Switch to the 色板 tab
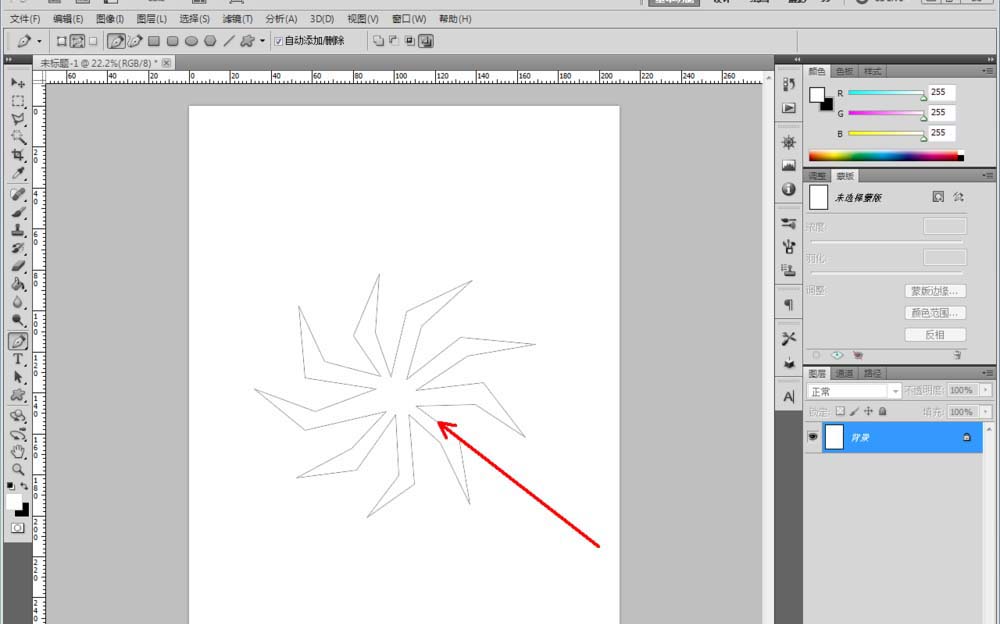Image resolution: width=1000 pixels, height=624 pixels. coord(844,71)
